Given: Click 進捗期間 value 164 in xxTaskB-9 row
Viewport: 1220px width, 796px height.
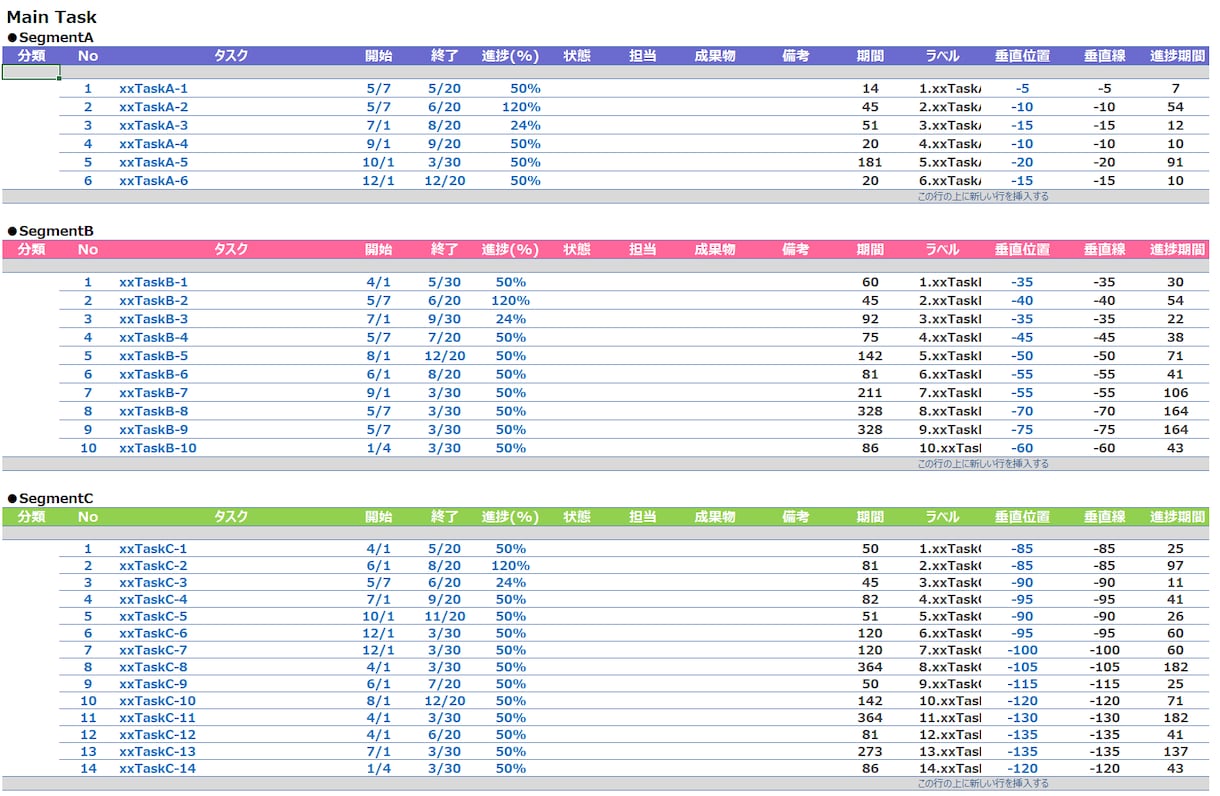Looking at the screenshot, I should tap(1175, 430).
